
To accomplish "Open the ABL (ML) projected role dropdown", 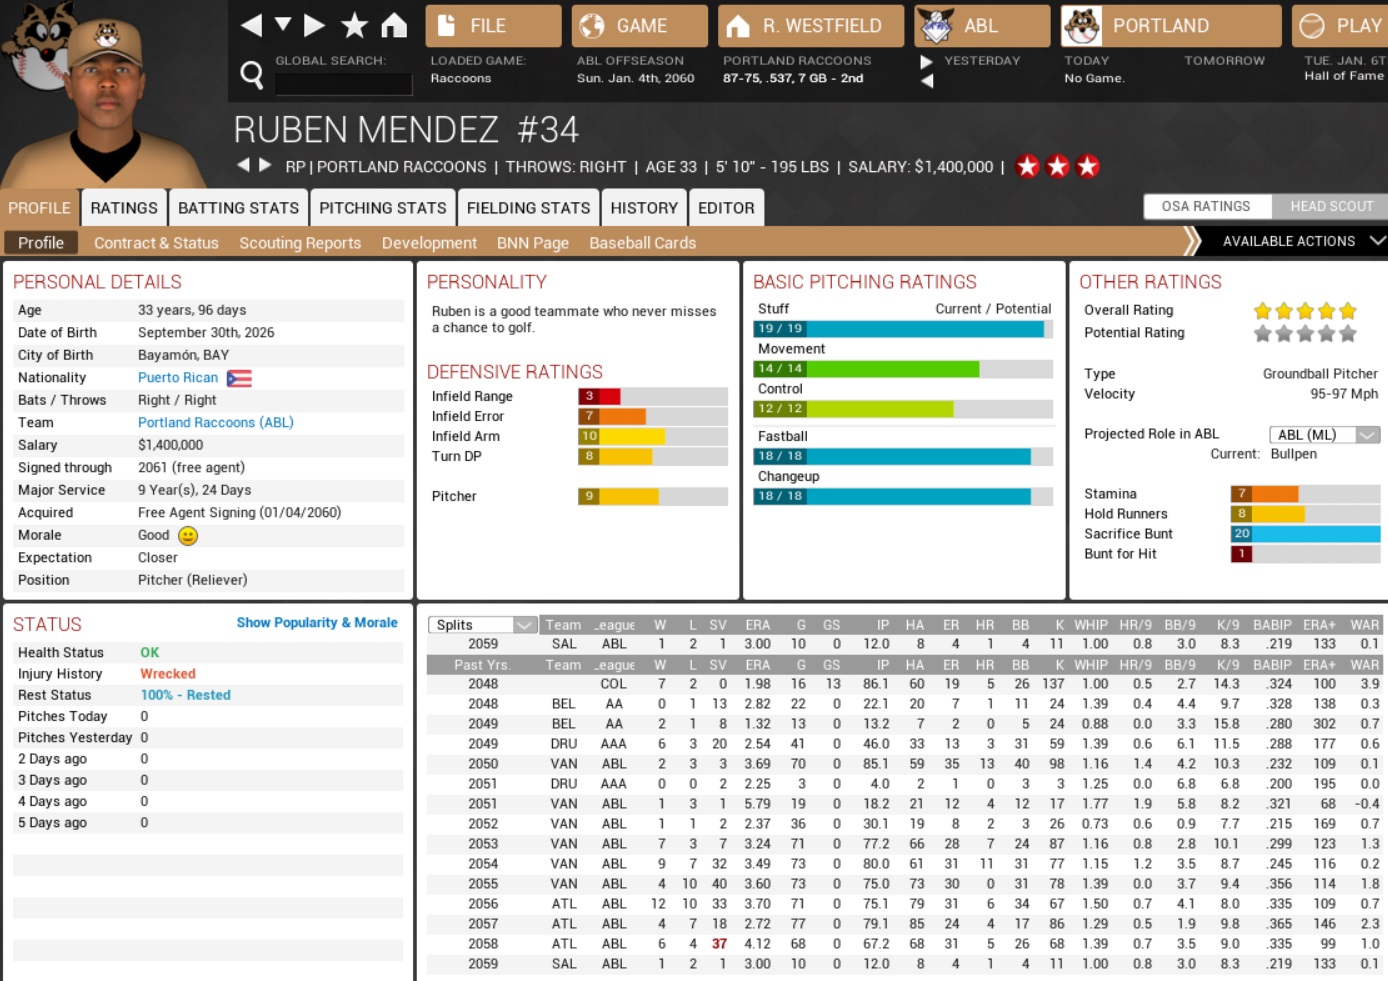I will (1367, 435).
